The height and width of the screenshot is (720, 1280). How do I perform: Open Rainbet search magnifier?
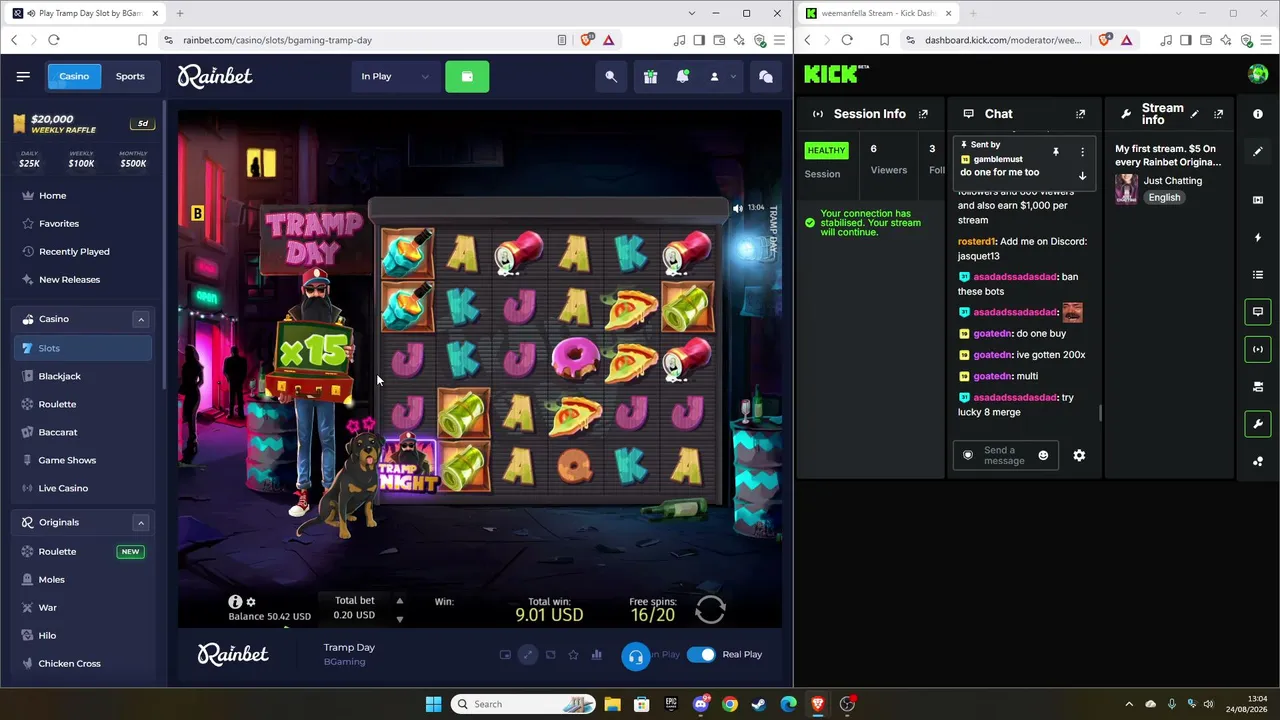pos(611,76)
